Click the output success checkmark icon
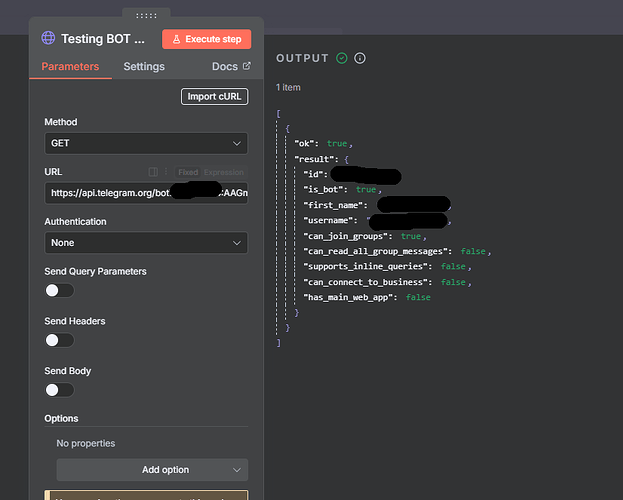623x500 pixels. coord(342,58)
